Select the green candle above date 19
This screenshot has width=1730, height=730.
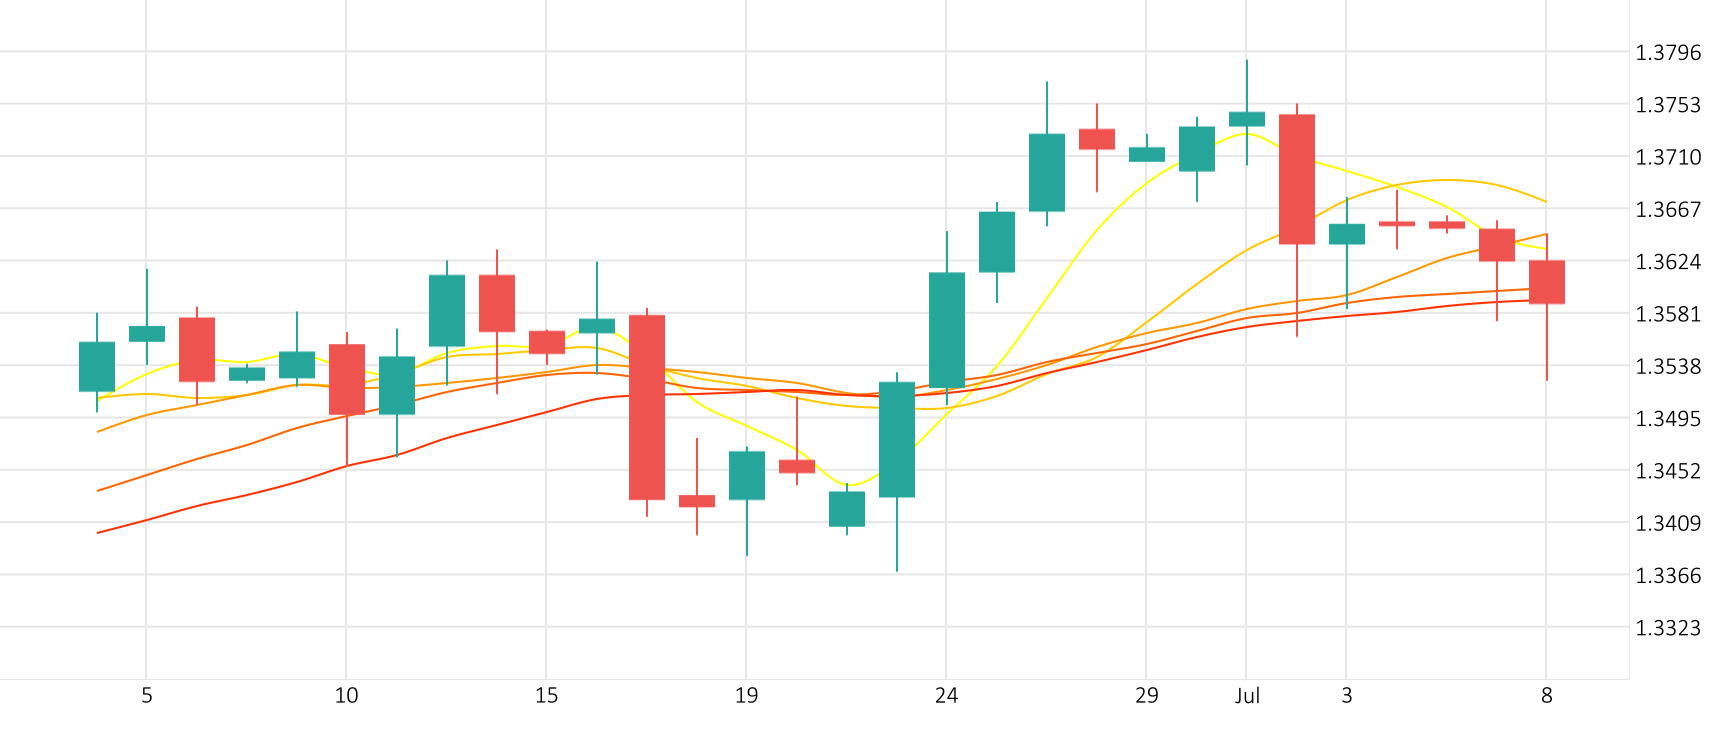747,475
